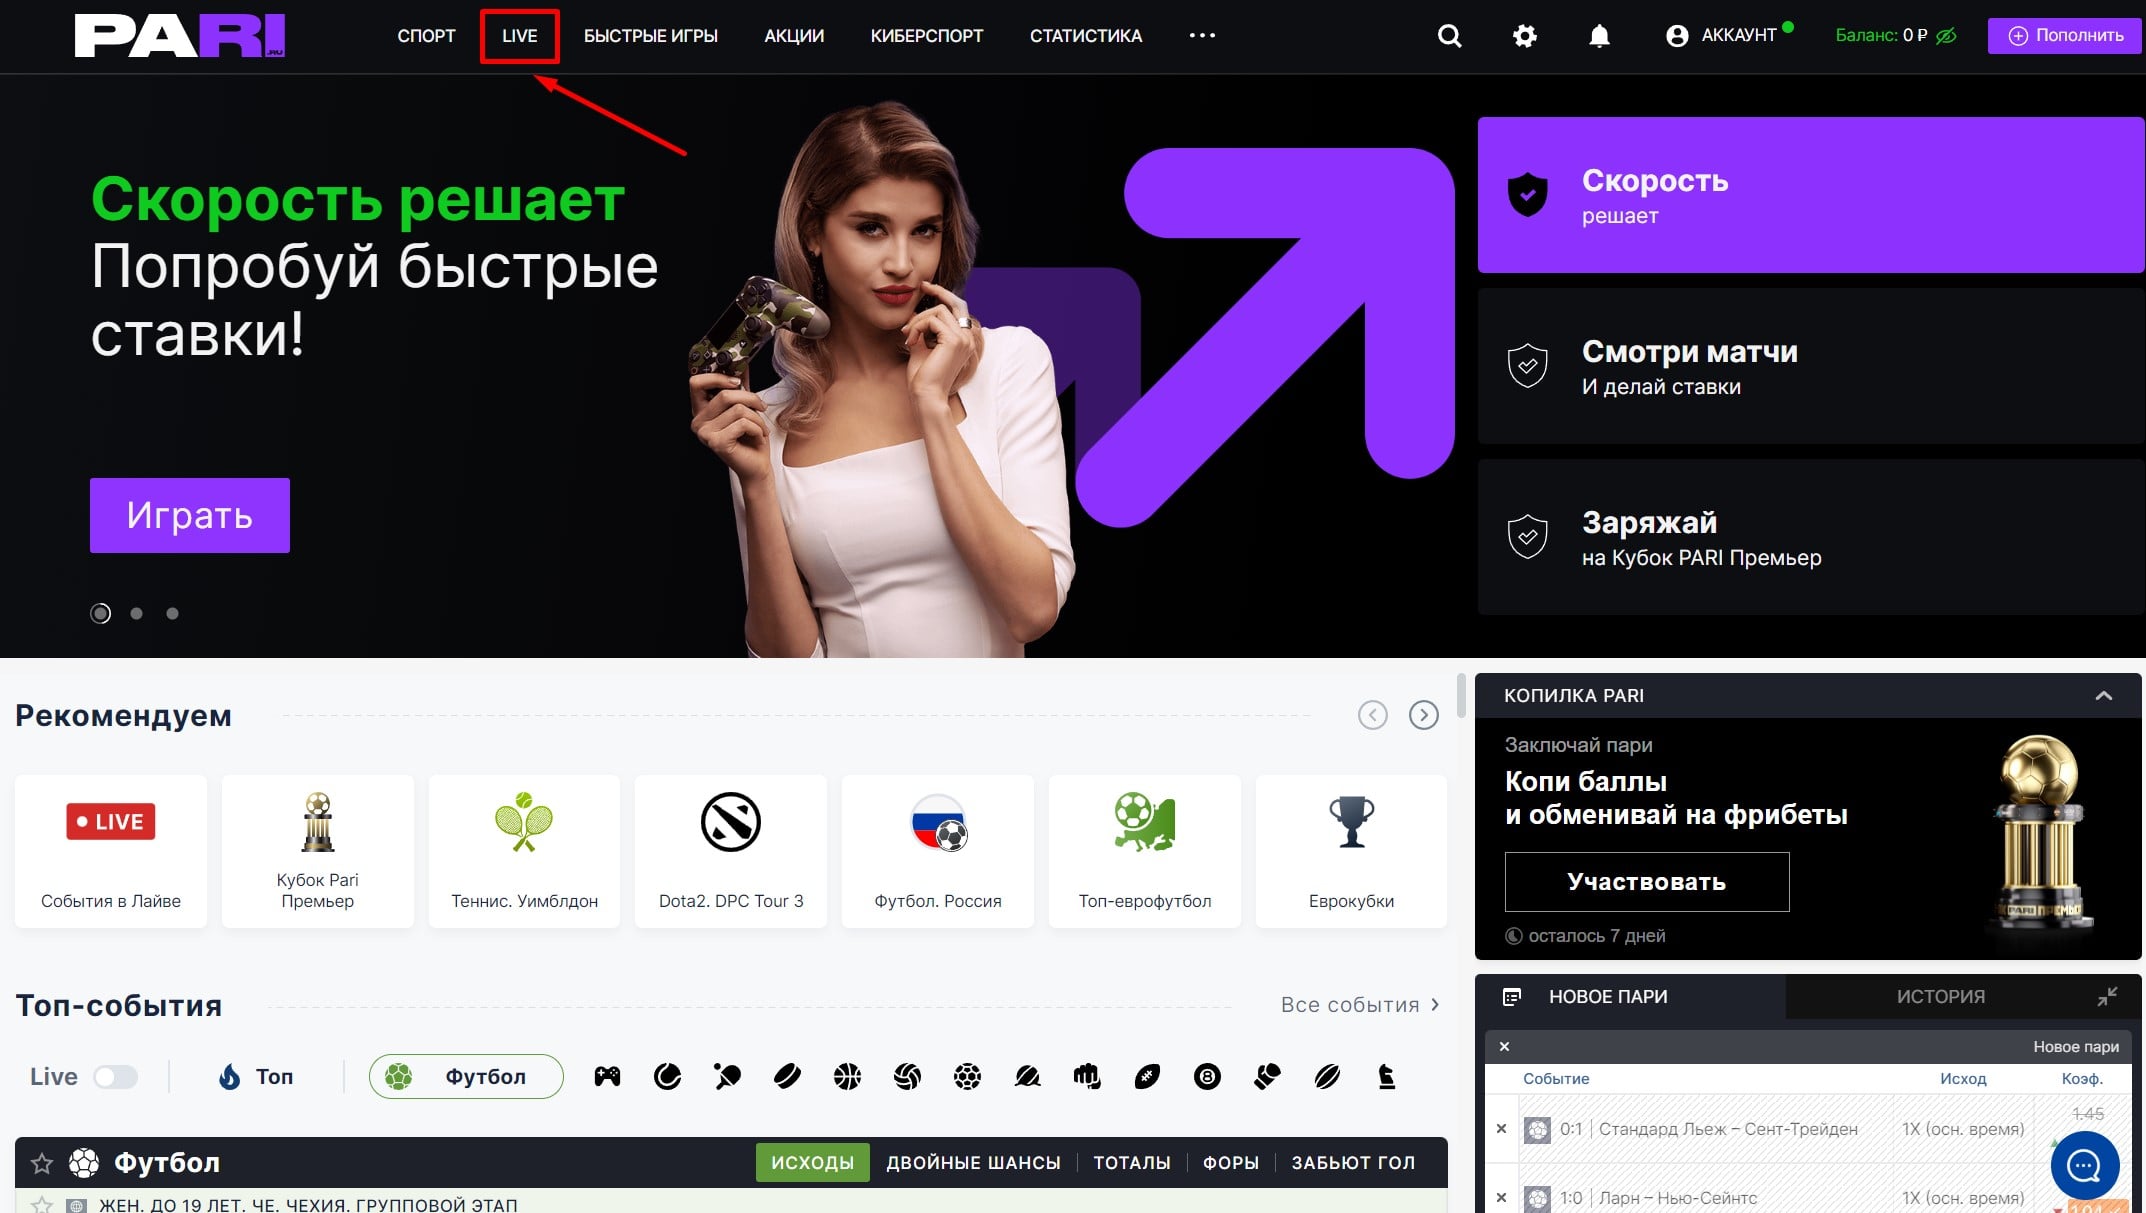This screenshot has width=2146, height=1213.
Task: Select the second banner carousel dot
Action: (x=137, y=613)
